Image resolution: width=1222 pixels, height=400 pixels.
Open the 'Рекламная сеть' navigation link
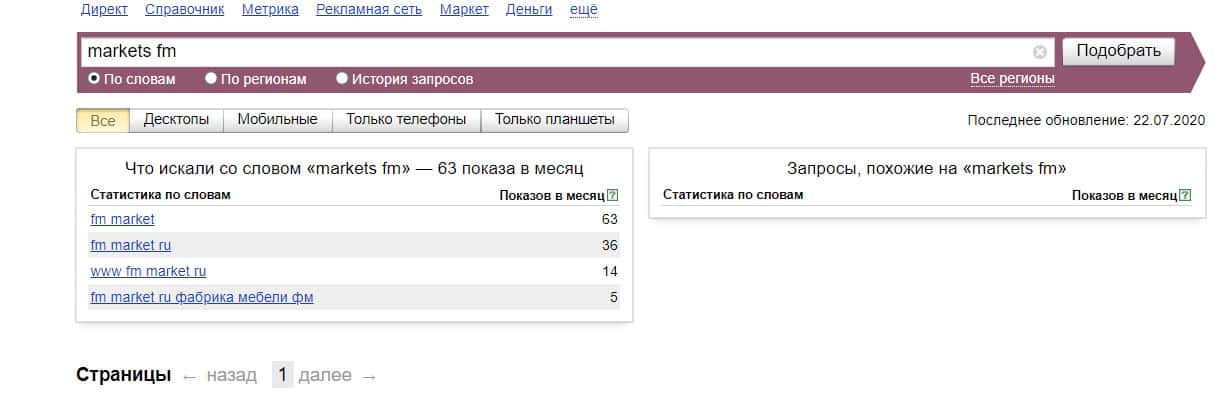[368, 10]
